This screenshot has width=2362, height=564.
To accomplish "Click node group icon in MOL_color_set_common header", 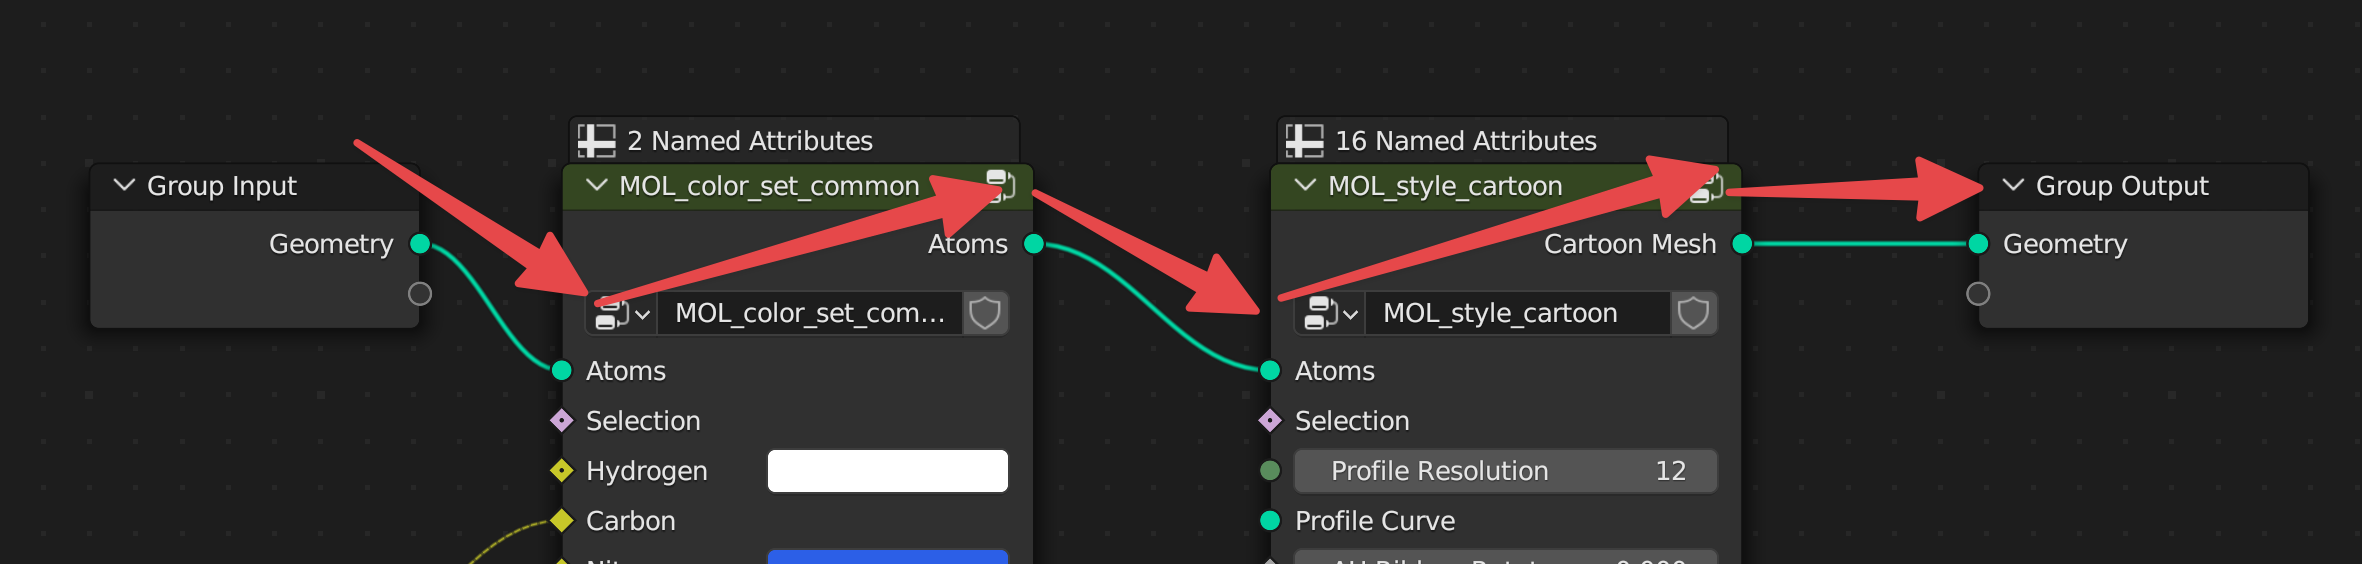I will pyautogui.click(x=1001, y=186).
